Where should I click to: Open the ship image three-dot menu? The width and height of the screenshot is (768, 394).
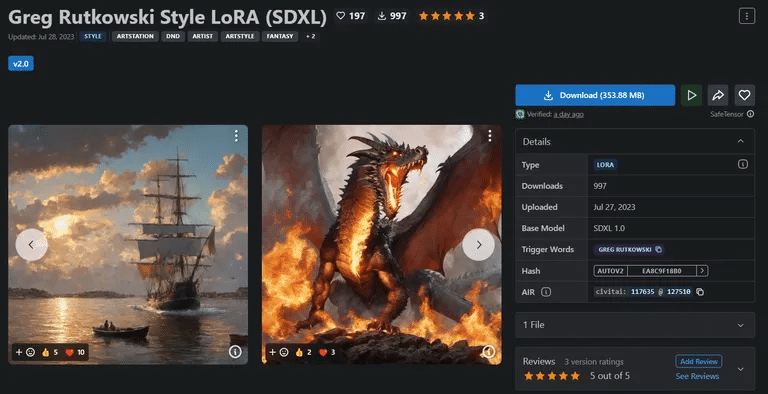click(236, 136)
